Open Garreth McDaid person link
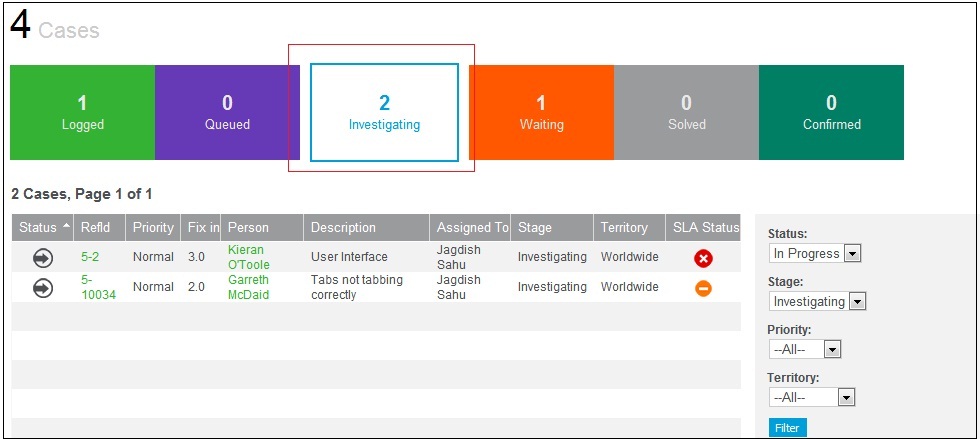This screenshot has height=439, width=980. click(248, 287)
